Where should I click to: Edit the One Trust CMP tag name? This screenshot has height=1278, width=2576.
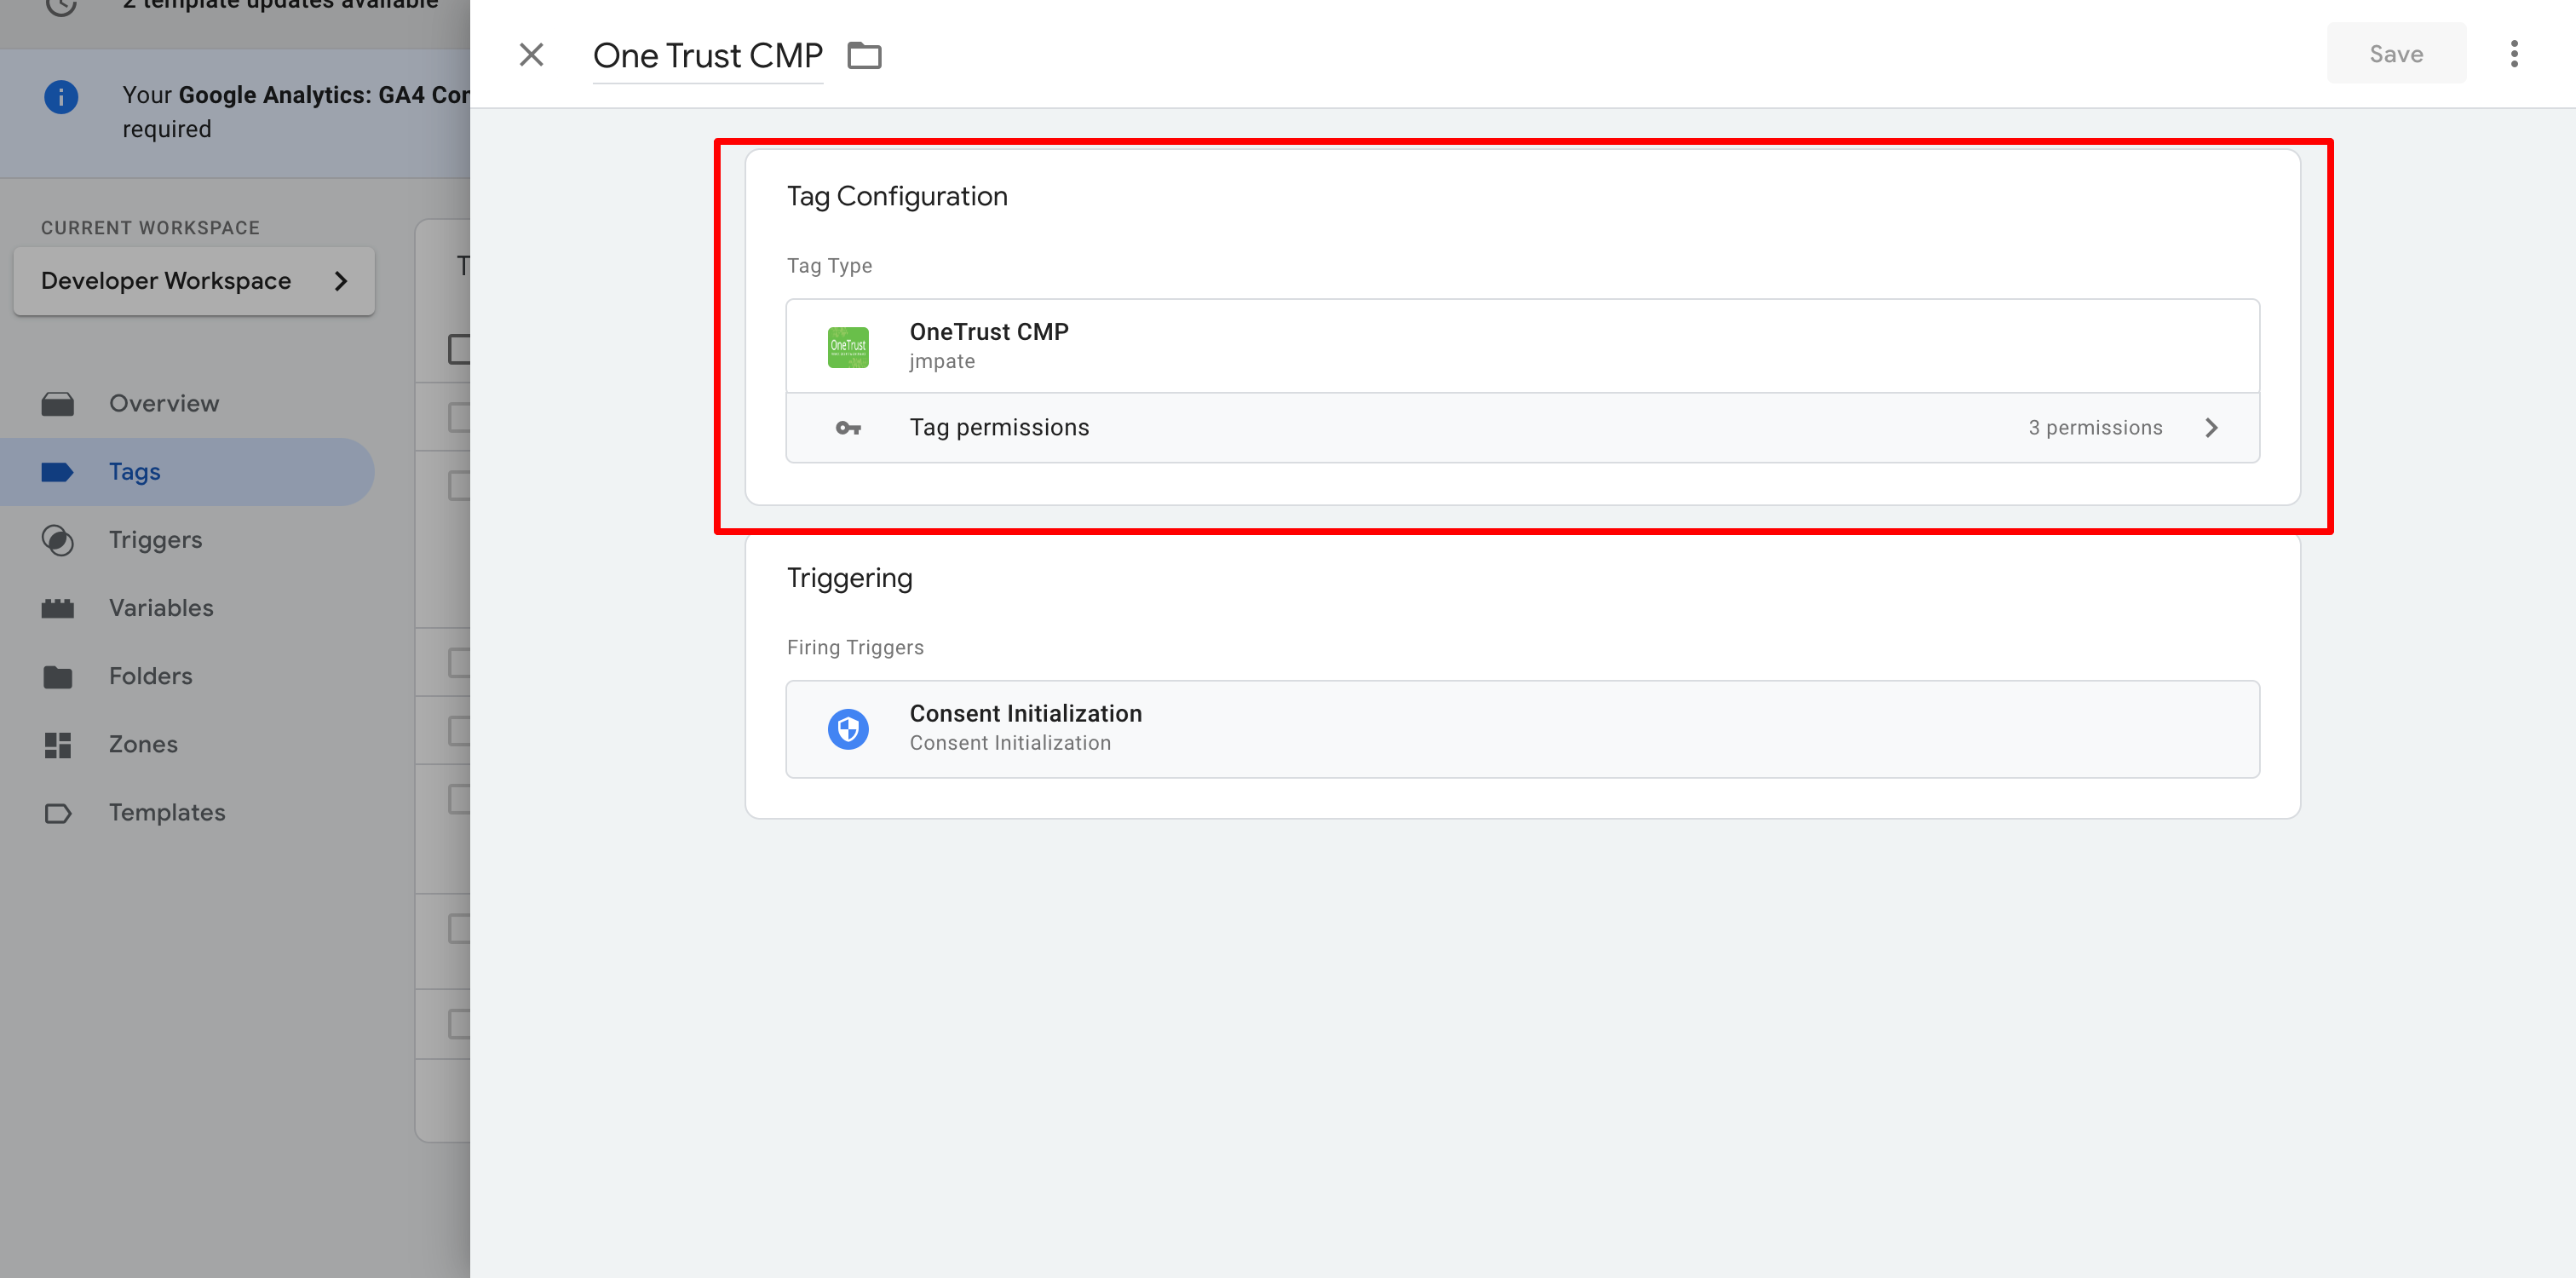pos(708,56)
